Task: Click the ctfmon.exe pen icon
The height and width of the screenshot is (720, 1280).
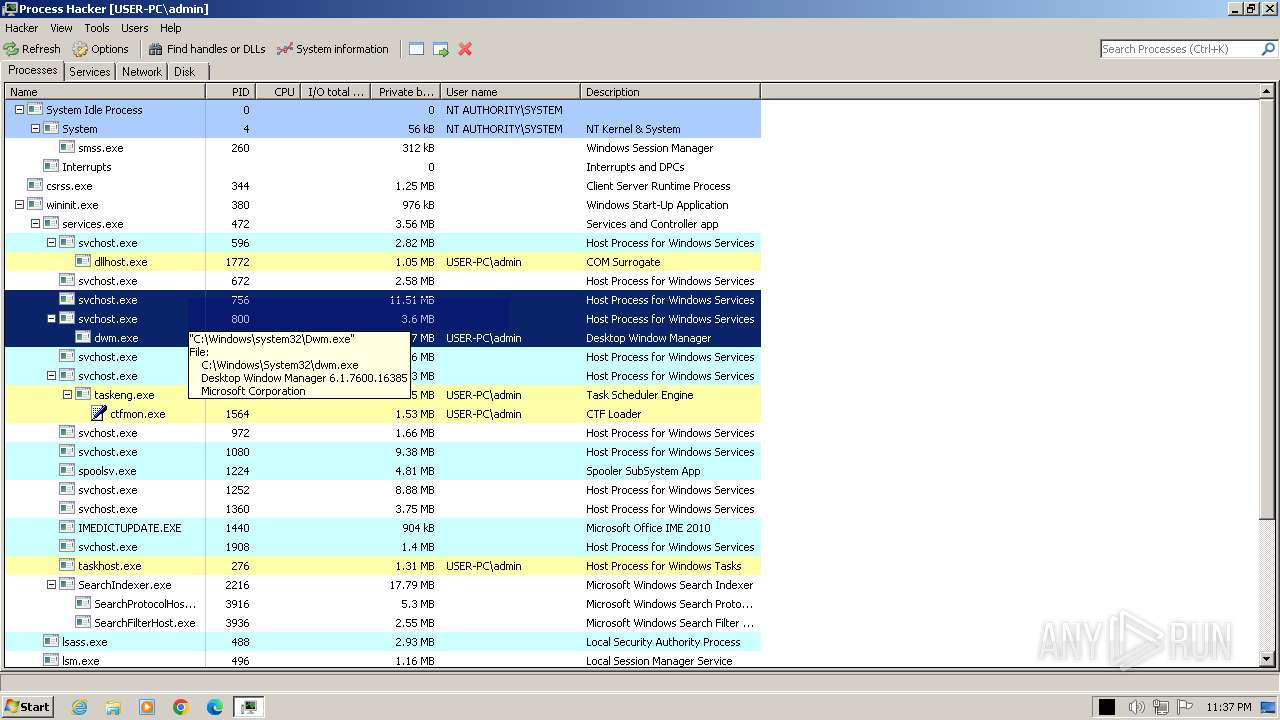Action: (99, 414)
